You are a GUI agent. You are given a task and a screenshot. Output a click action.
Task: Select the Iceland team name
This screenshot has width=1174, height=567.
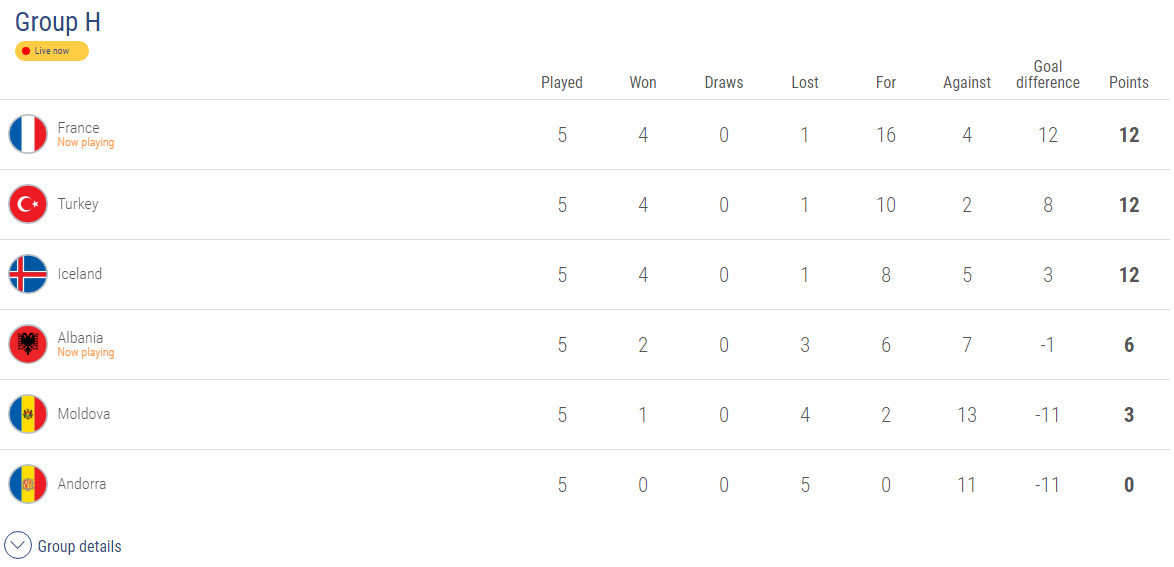pos(79,274)
